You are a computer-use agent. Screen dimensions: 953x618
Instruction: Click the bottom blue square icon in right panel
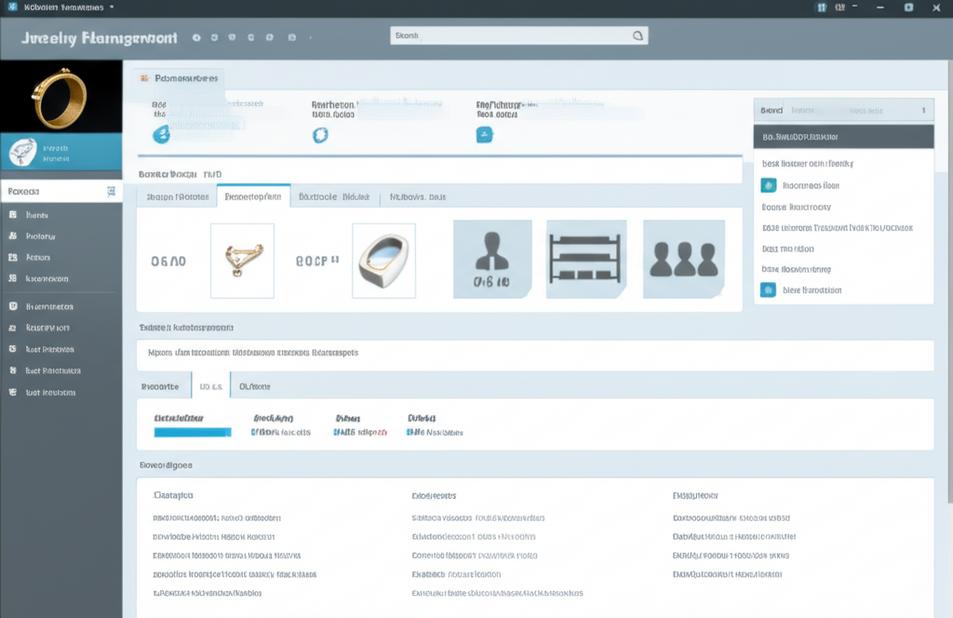pos(768,290)
